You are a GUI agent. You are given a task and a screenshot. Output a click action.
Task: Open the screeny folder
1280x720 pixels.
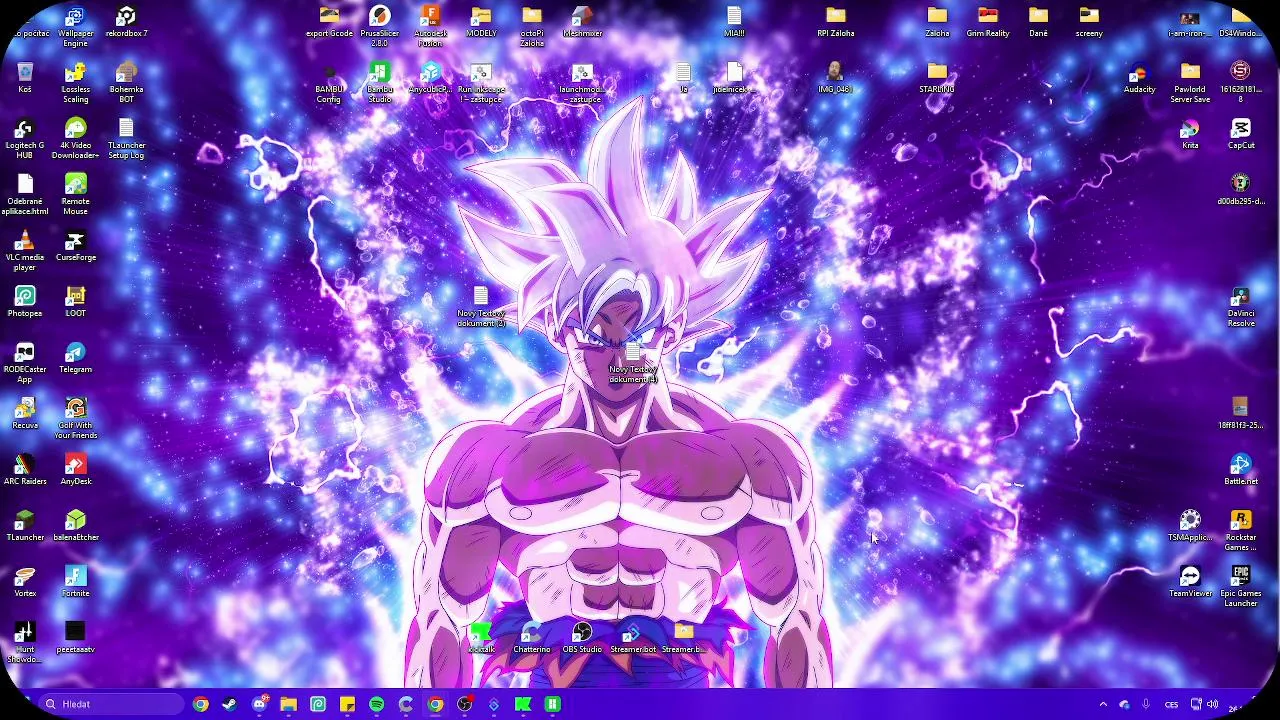(1089, 22)
